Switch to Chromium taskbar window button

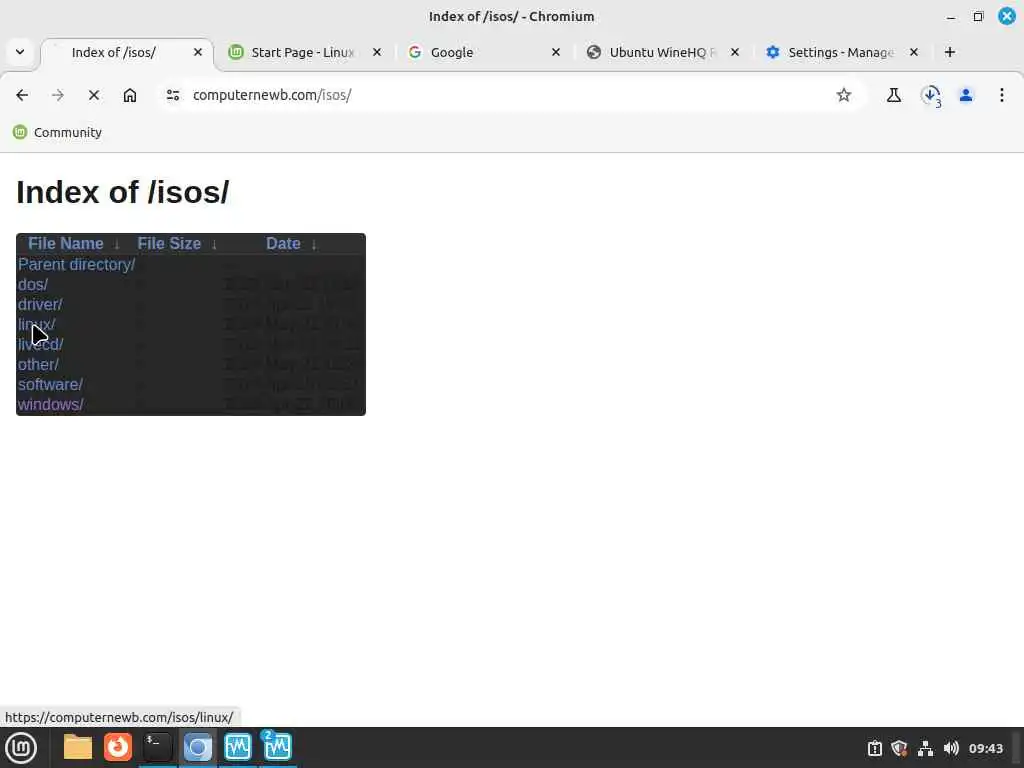click(x=197, y=747)
